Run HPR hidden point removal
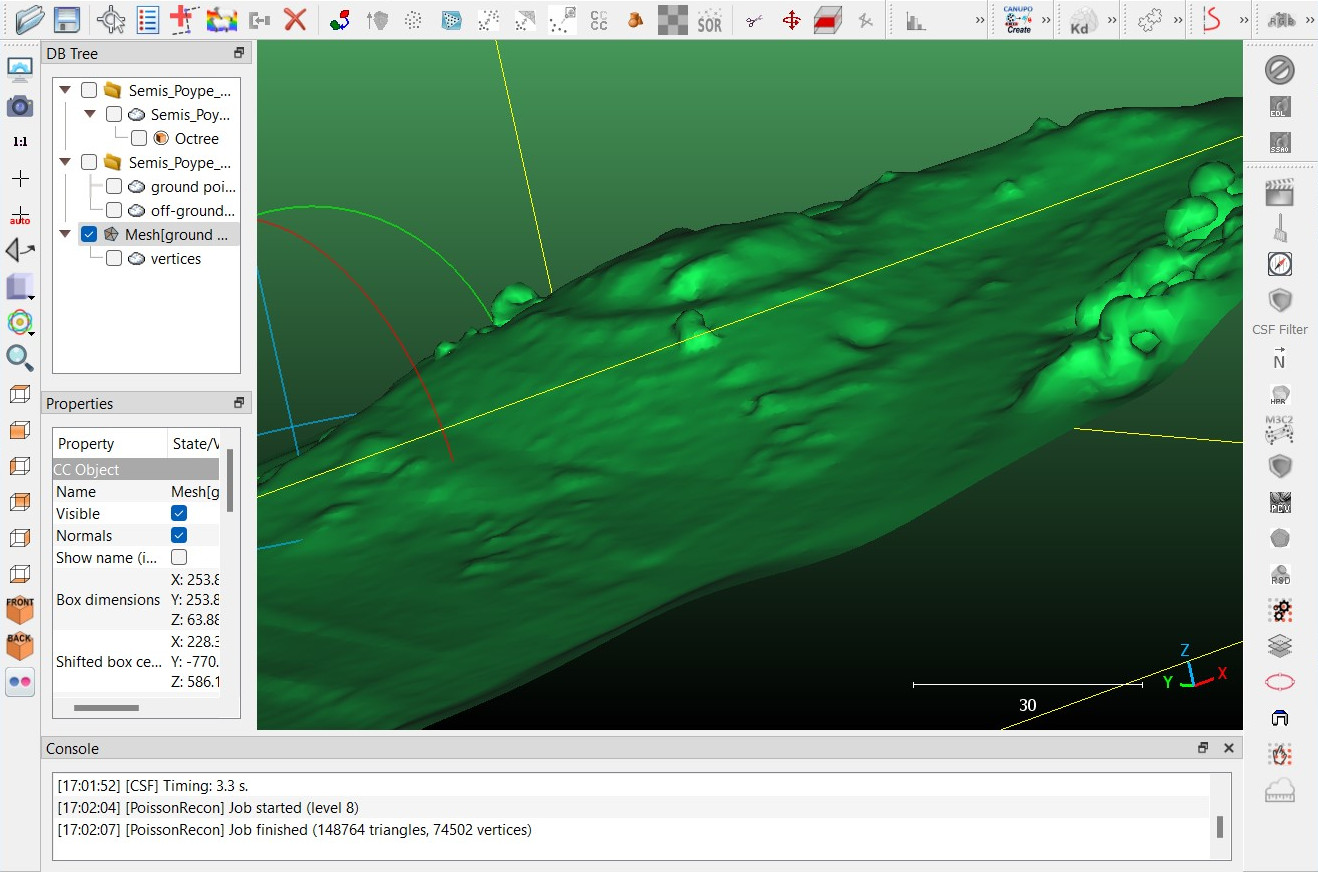1318x872 pixels. pos(1280,393)
